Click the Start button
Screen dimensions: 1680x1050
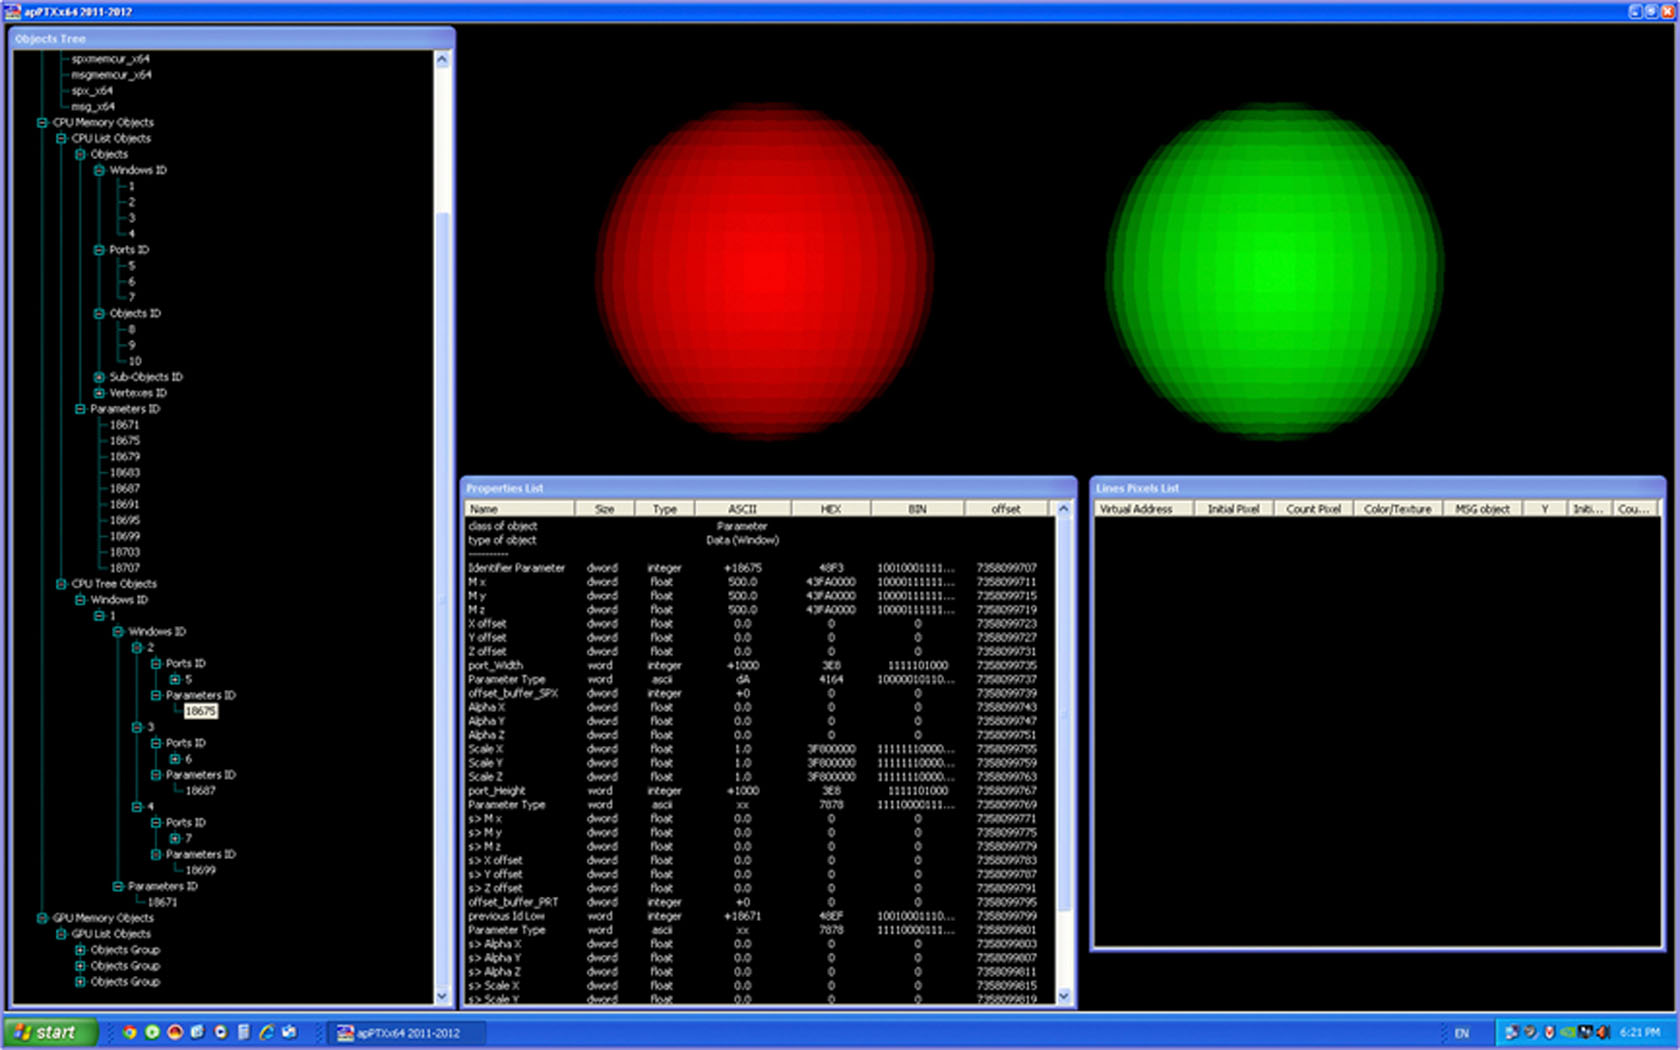[x=50, y=1032]
